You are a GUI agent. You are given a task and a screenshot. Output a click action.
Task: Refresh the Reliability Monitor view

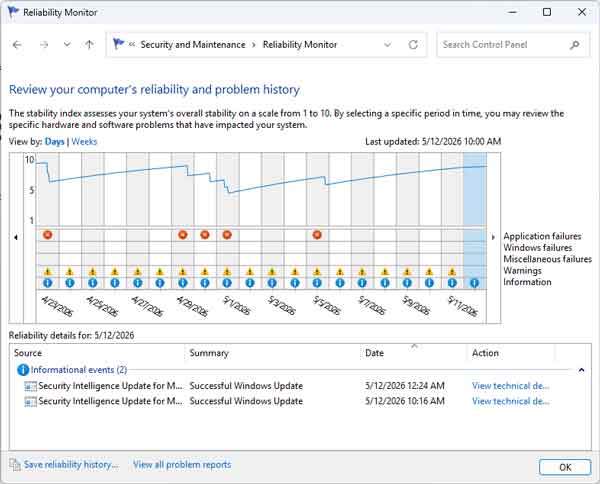click(413, 45)
